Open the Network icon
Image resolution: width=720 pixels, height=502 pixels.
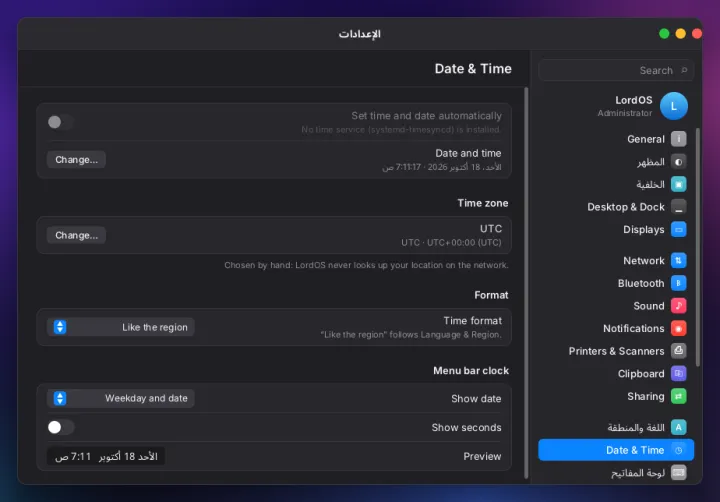click(678, 260)
